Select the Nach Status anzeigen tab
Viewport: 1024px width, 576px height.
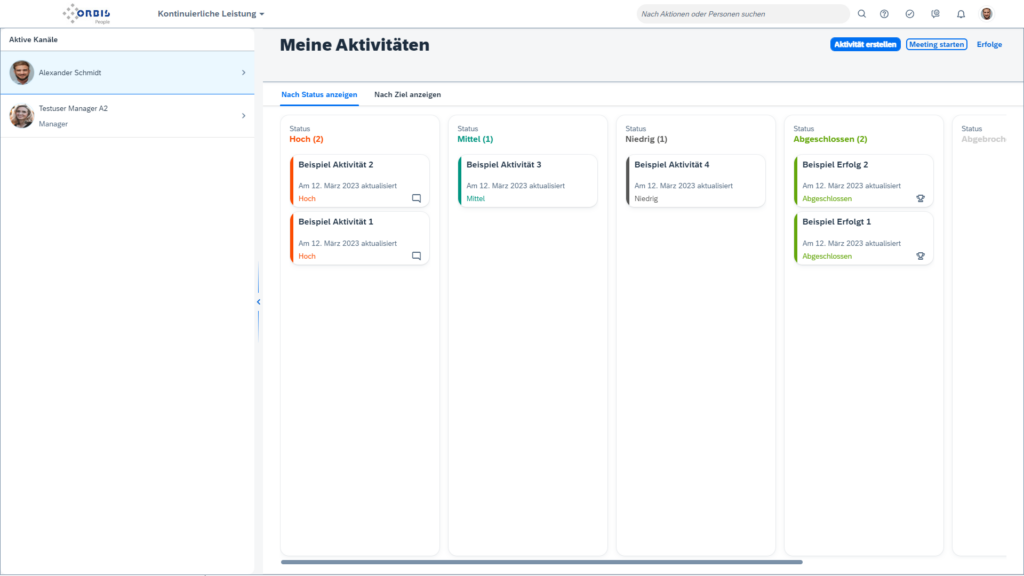point(320,94)
